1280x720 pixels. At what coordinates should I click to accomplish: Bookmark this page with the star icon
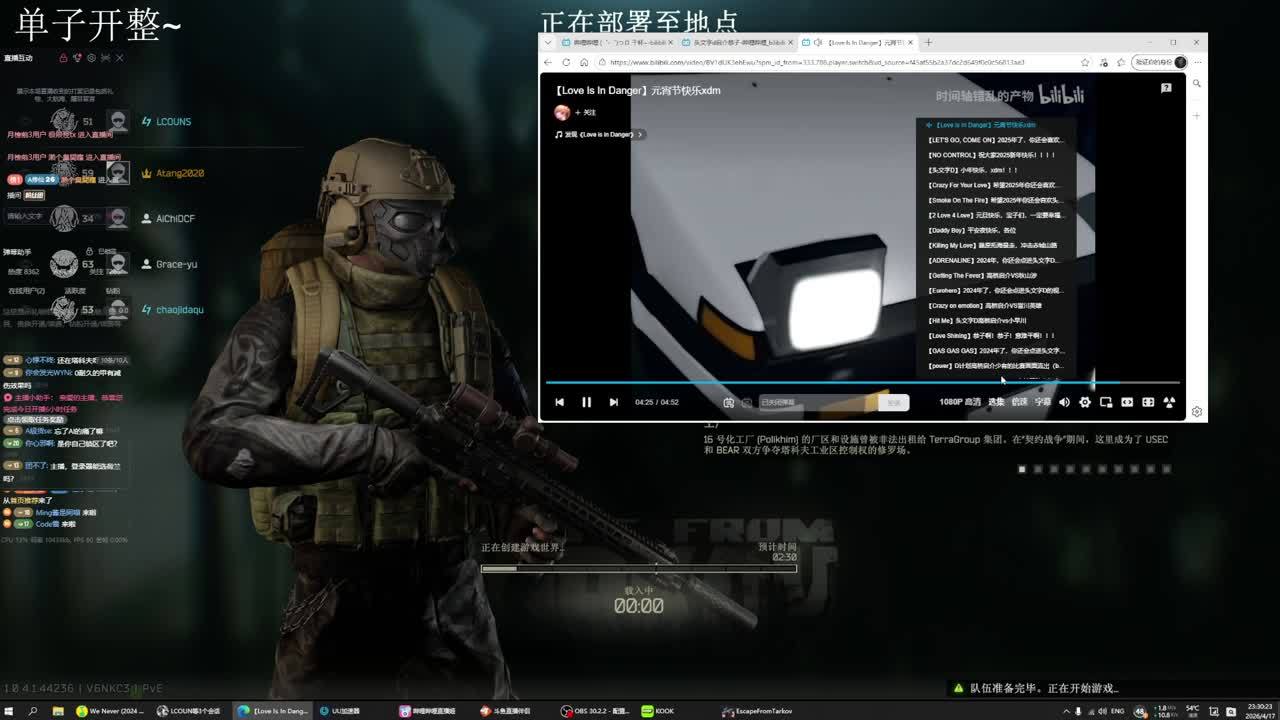(x=1085, y=62)
